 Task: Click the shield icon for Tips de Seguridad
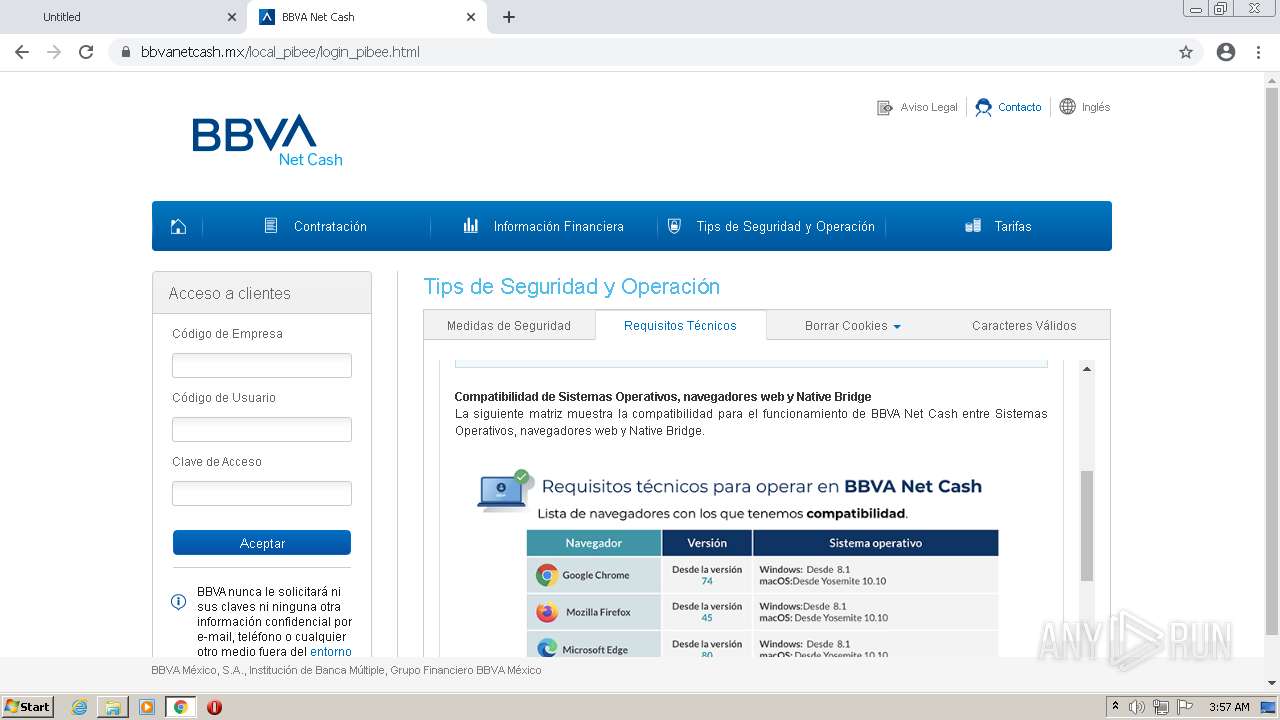tap(674, 226)
